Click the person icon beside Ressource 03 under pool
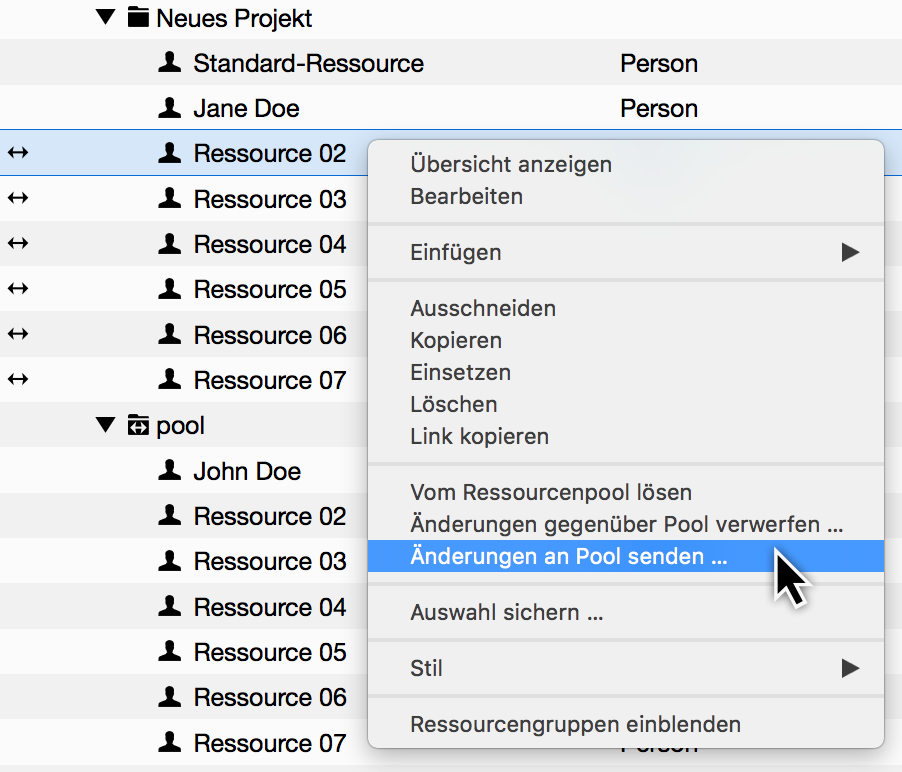This screenshot has width=902, height=772. 170,561
